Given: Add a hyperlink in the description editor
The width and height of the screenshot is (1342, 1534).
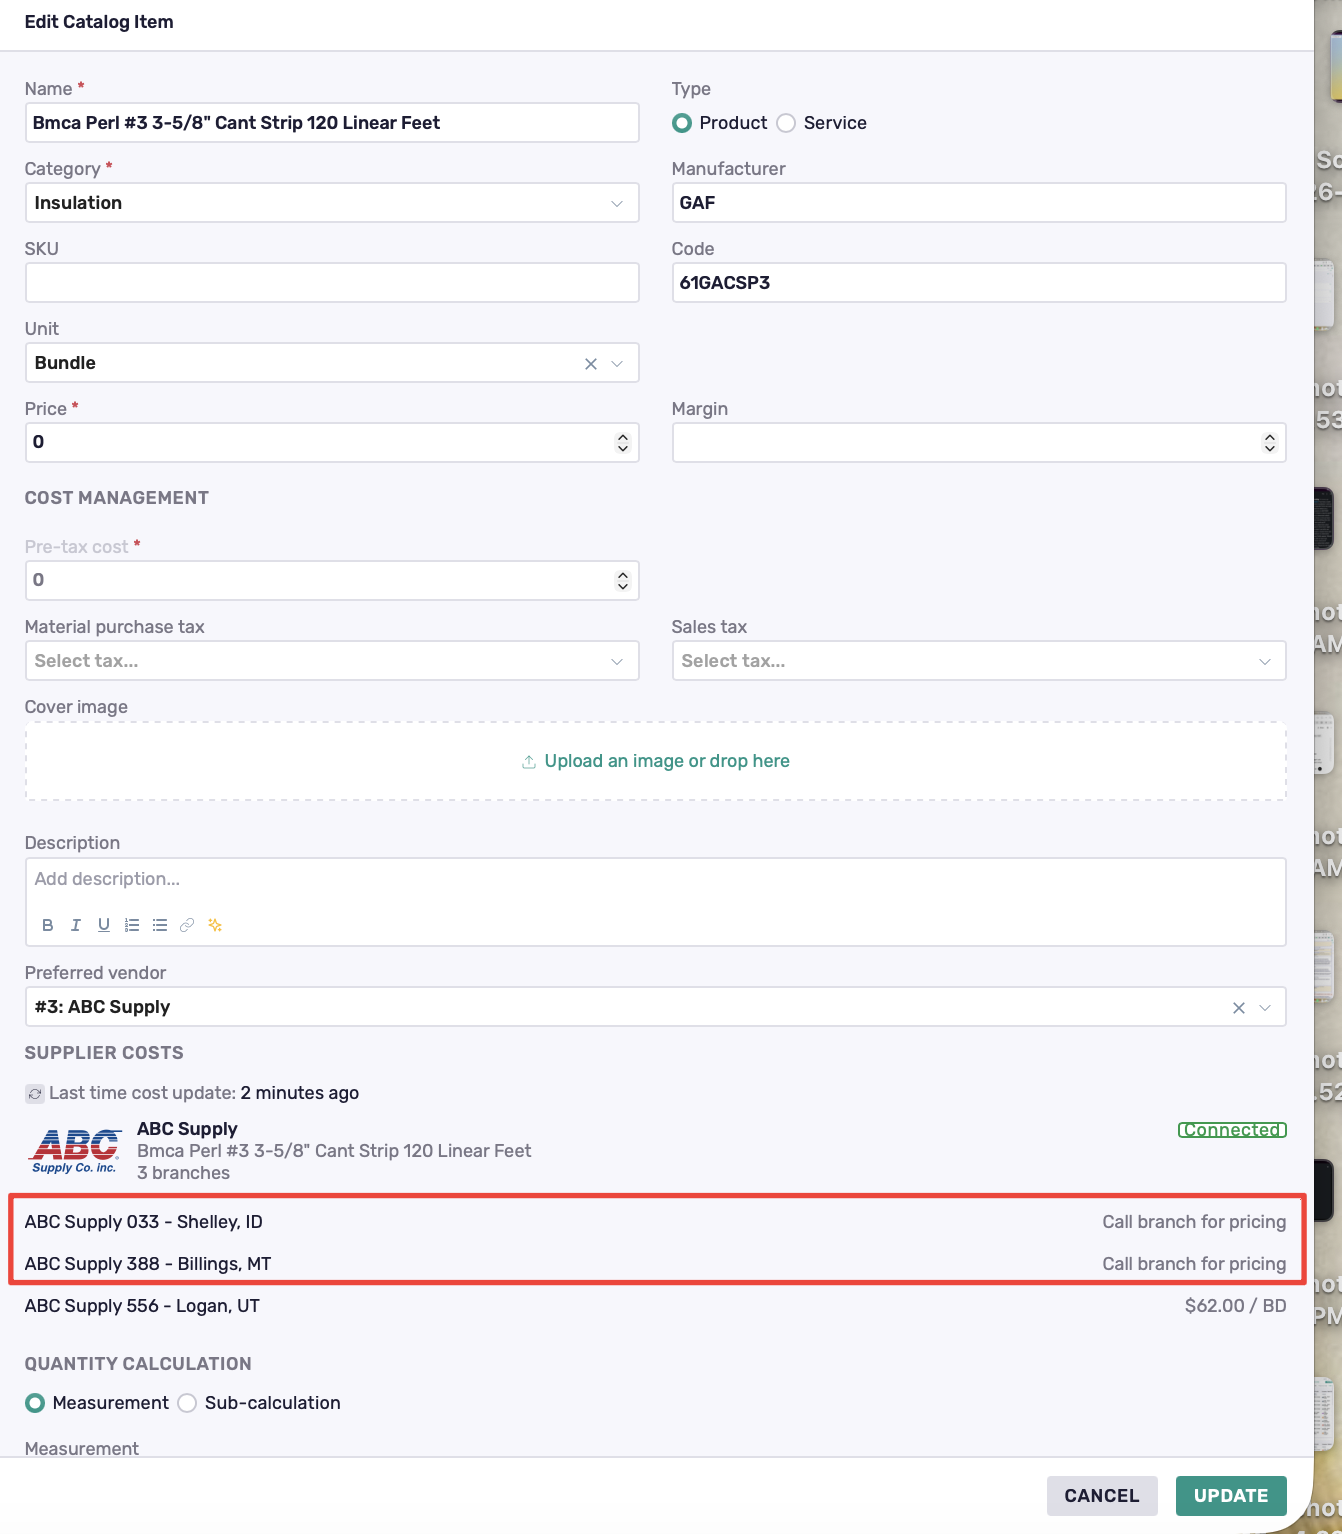Looking at the screenshot, I should [187, 925].
